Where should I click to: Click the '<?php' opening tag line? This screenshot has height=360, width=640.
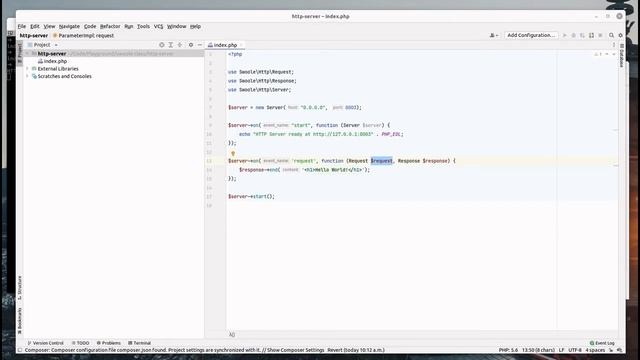coord(235,54)
